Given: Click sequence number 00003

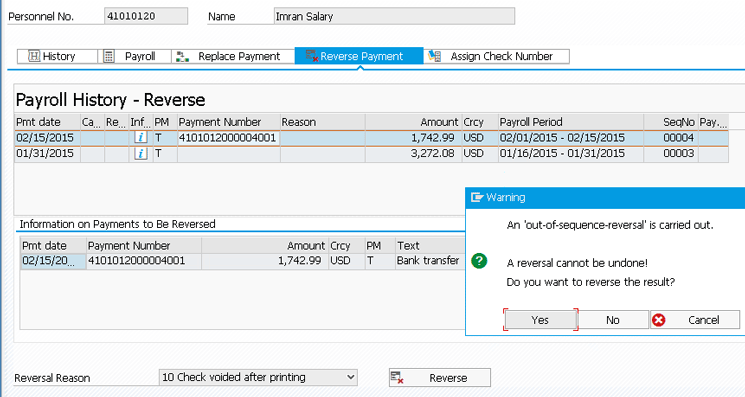Looking at the screenshot, I should click(671, 153).
